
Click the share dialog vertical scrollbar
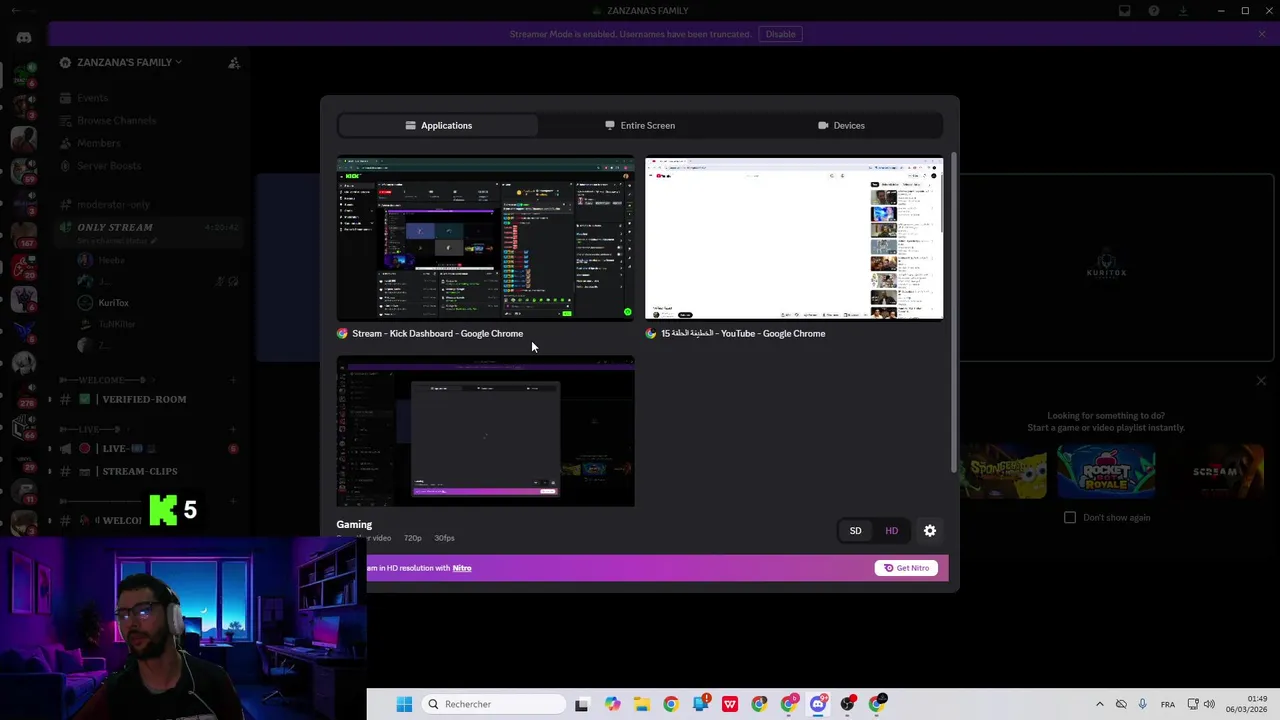click(954, 310)
